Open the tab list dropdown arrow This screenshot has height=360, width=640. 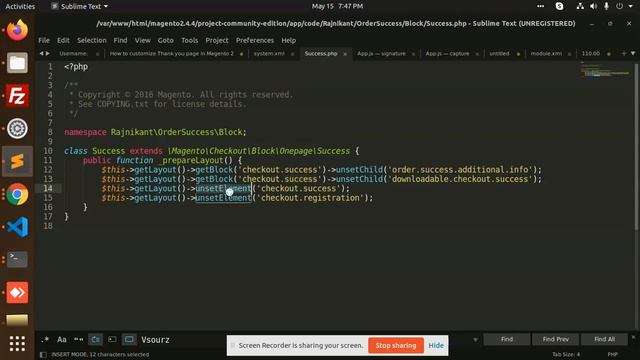click(633, 53)
